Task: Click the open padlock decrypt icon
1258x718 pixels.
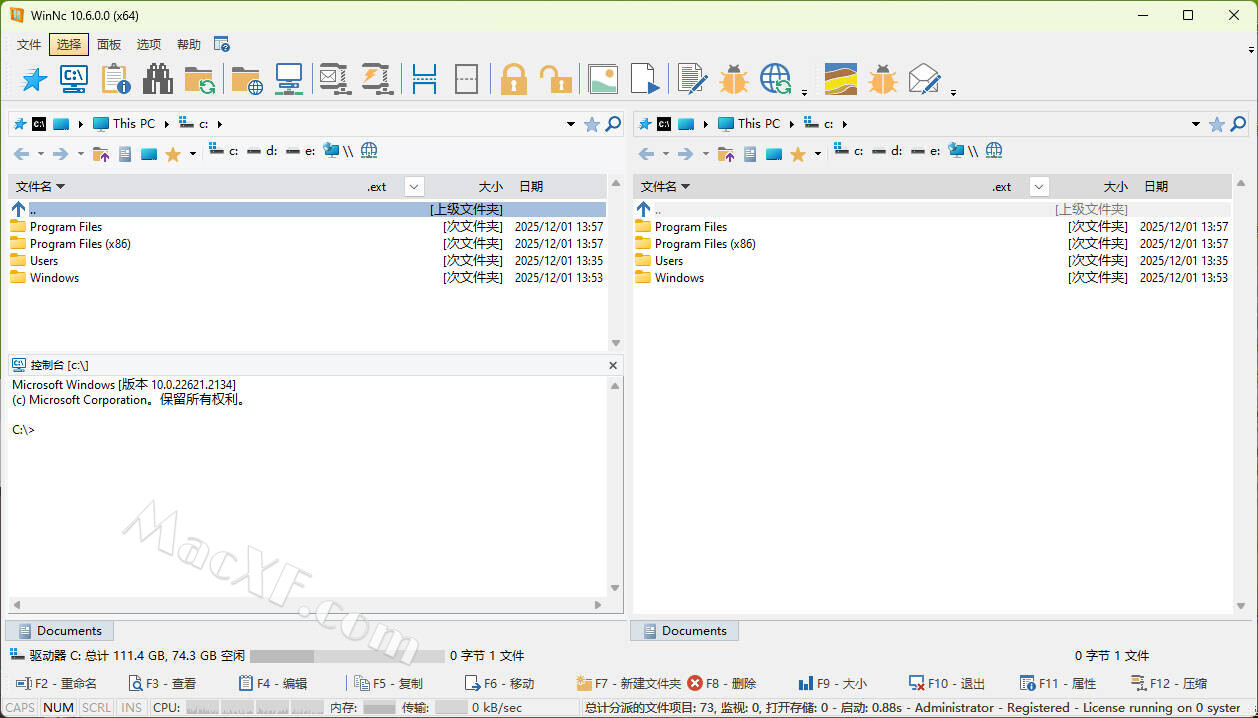Action: coord(555,80)
